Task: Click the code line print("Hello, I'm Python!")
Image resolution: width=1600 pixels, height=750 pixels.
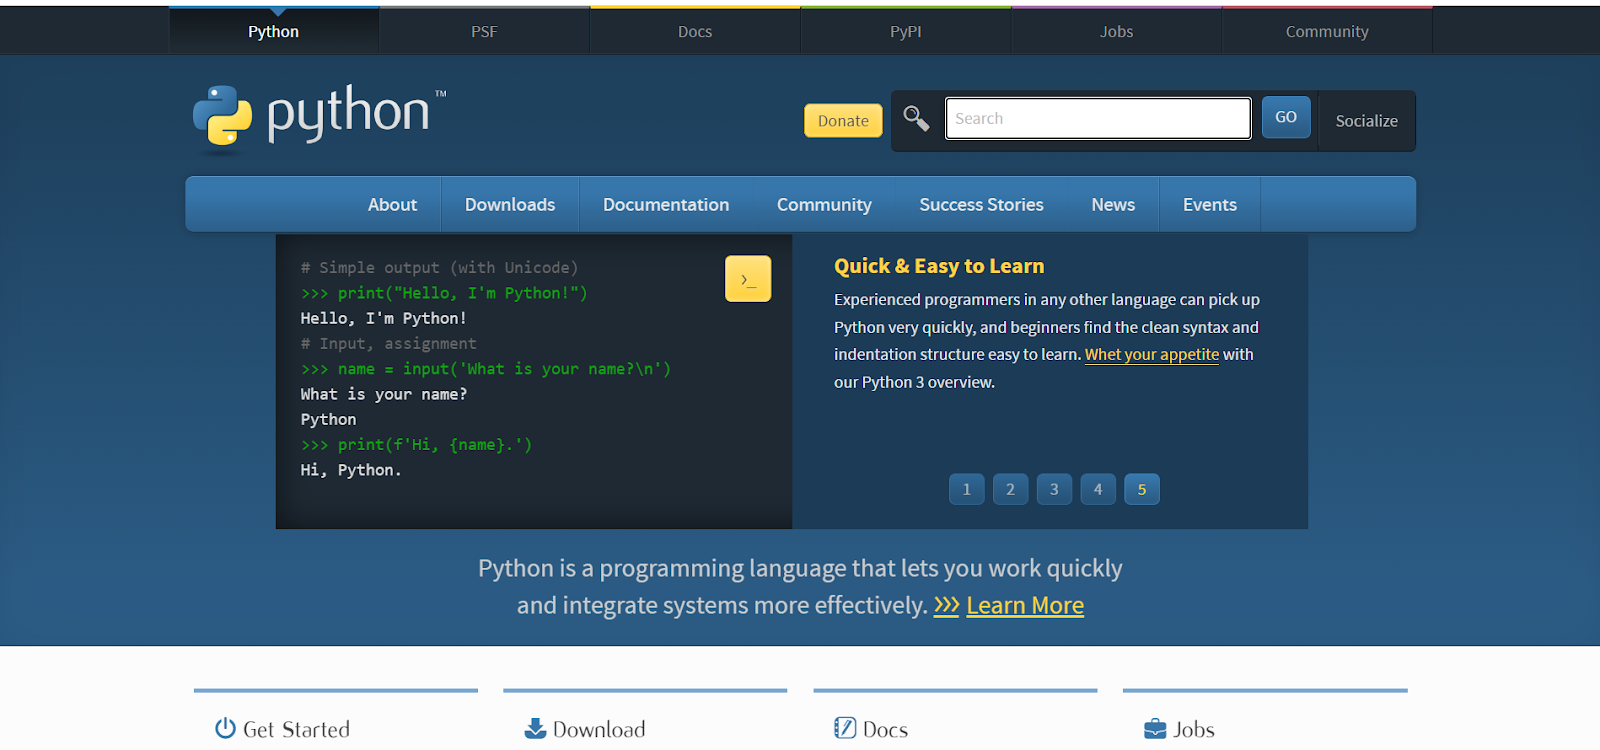Action: tap(444, 293)
